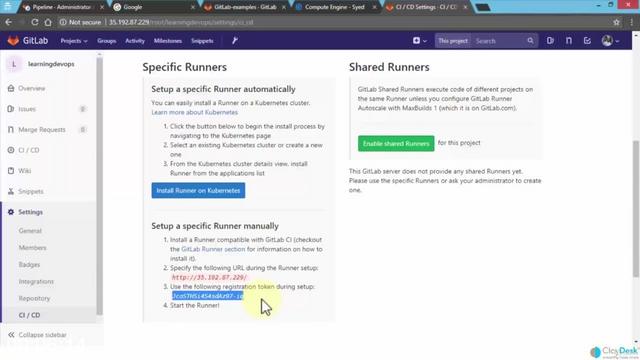Click Learn more about Kubernetes link

point(194,112)
